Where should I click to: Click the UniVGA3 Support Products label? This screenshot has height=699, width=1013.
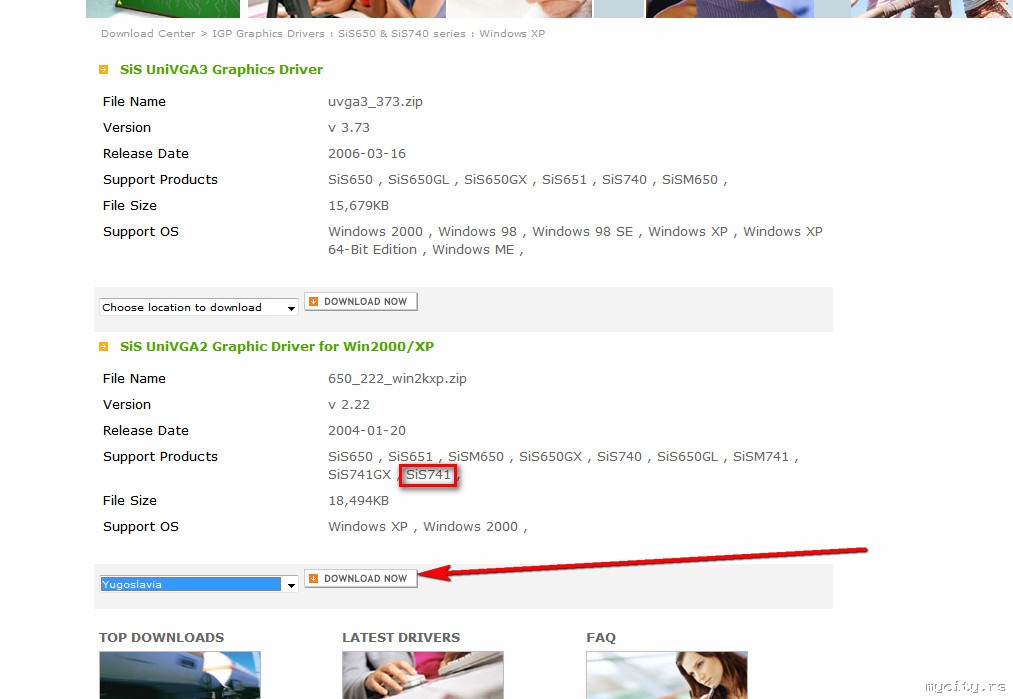(160, 180)
